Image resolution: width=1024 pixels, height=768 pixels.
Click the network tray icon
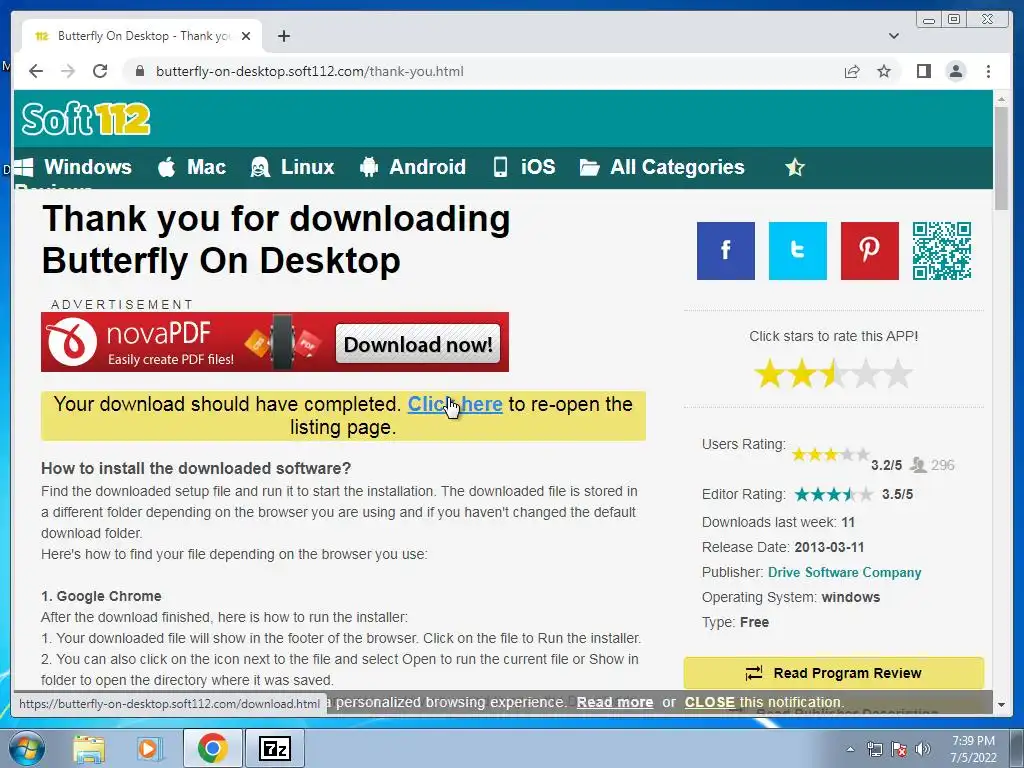(x=874, y=749)
